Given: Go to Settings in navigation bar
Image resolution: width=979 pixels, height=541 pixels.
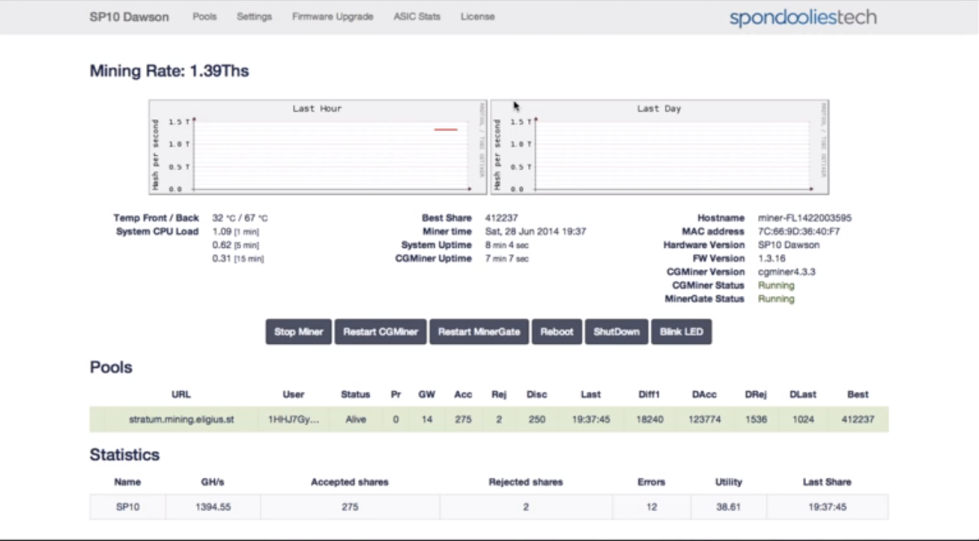Looking at the screenshot, I should coord(254,17).
